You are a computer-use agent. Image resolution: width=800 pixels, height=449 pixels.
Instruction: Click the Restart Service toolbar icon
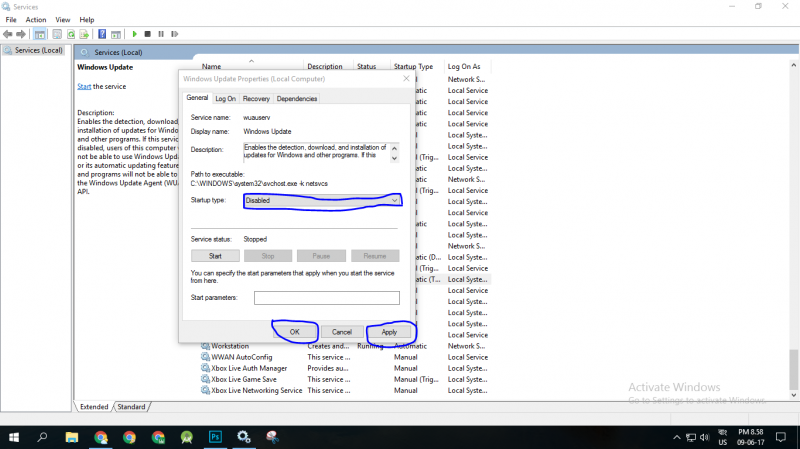[174, 34]
